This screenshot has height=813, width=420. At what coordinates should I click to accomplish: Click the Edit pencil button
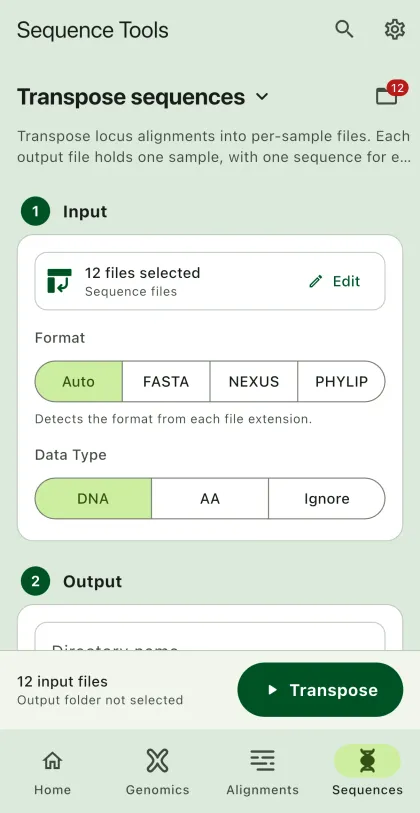(334, 281)
